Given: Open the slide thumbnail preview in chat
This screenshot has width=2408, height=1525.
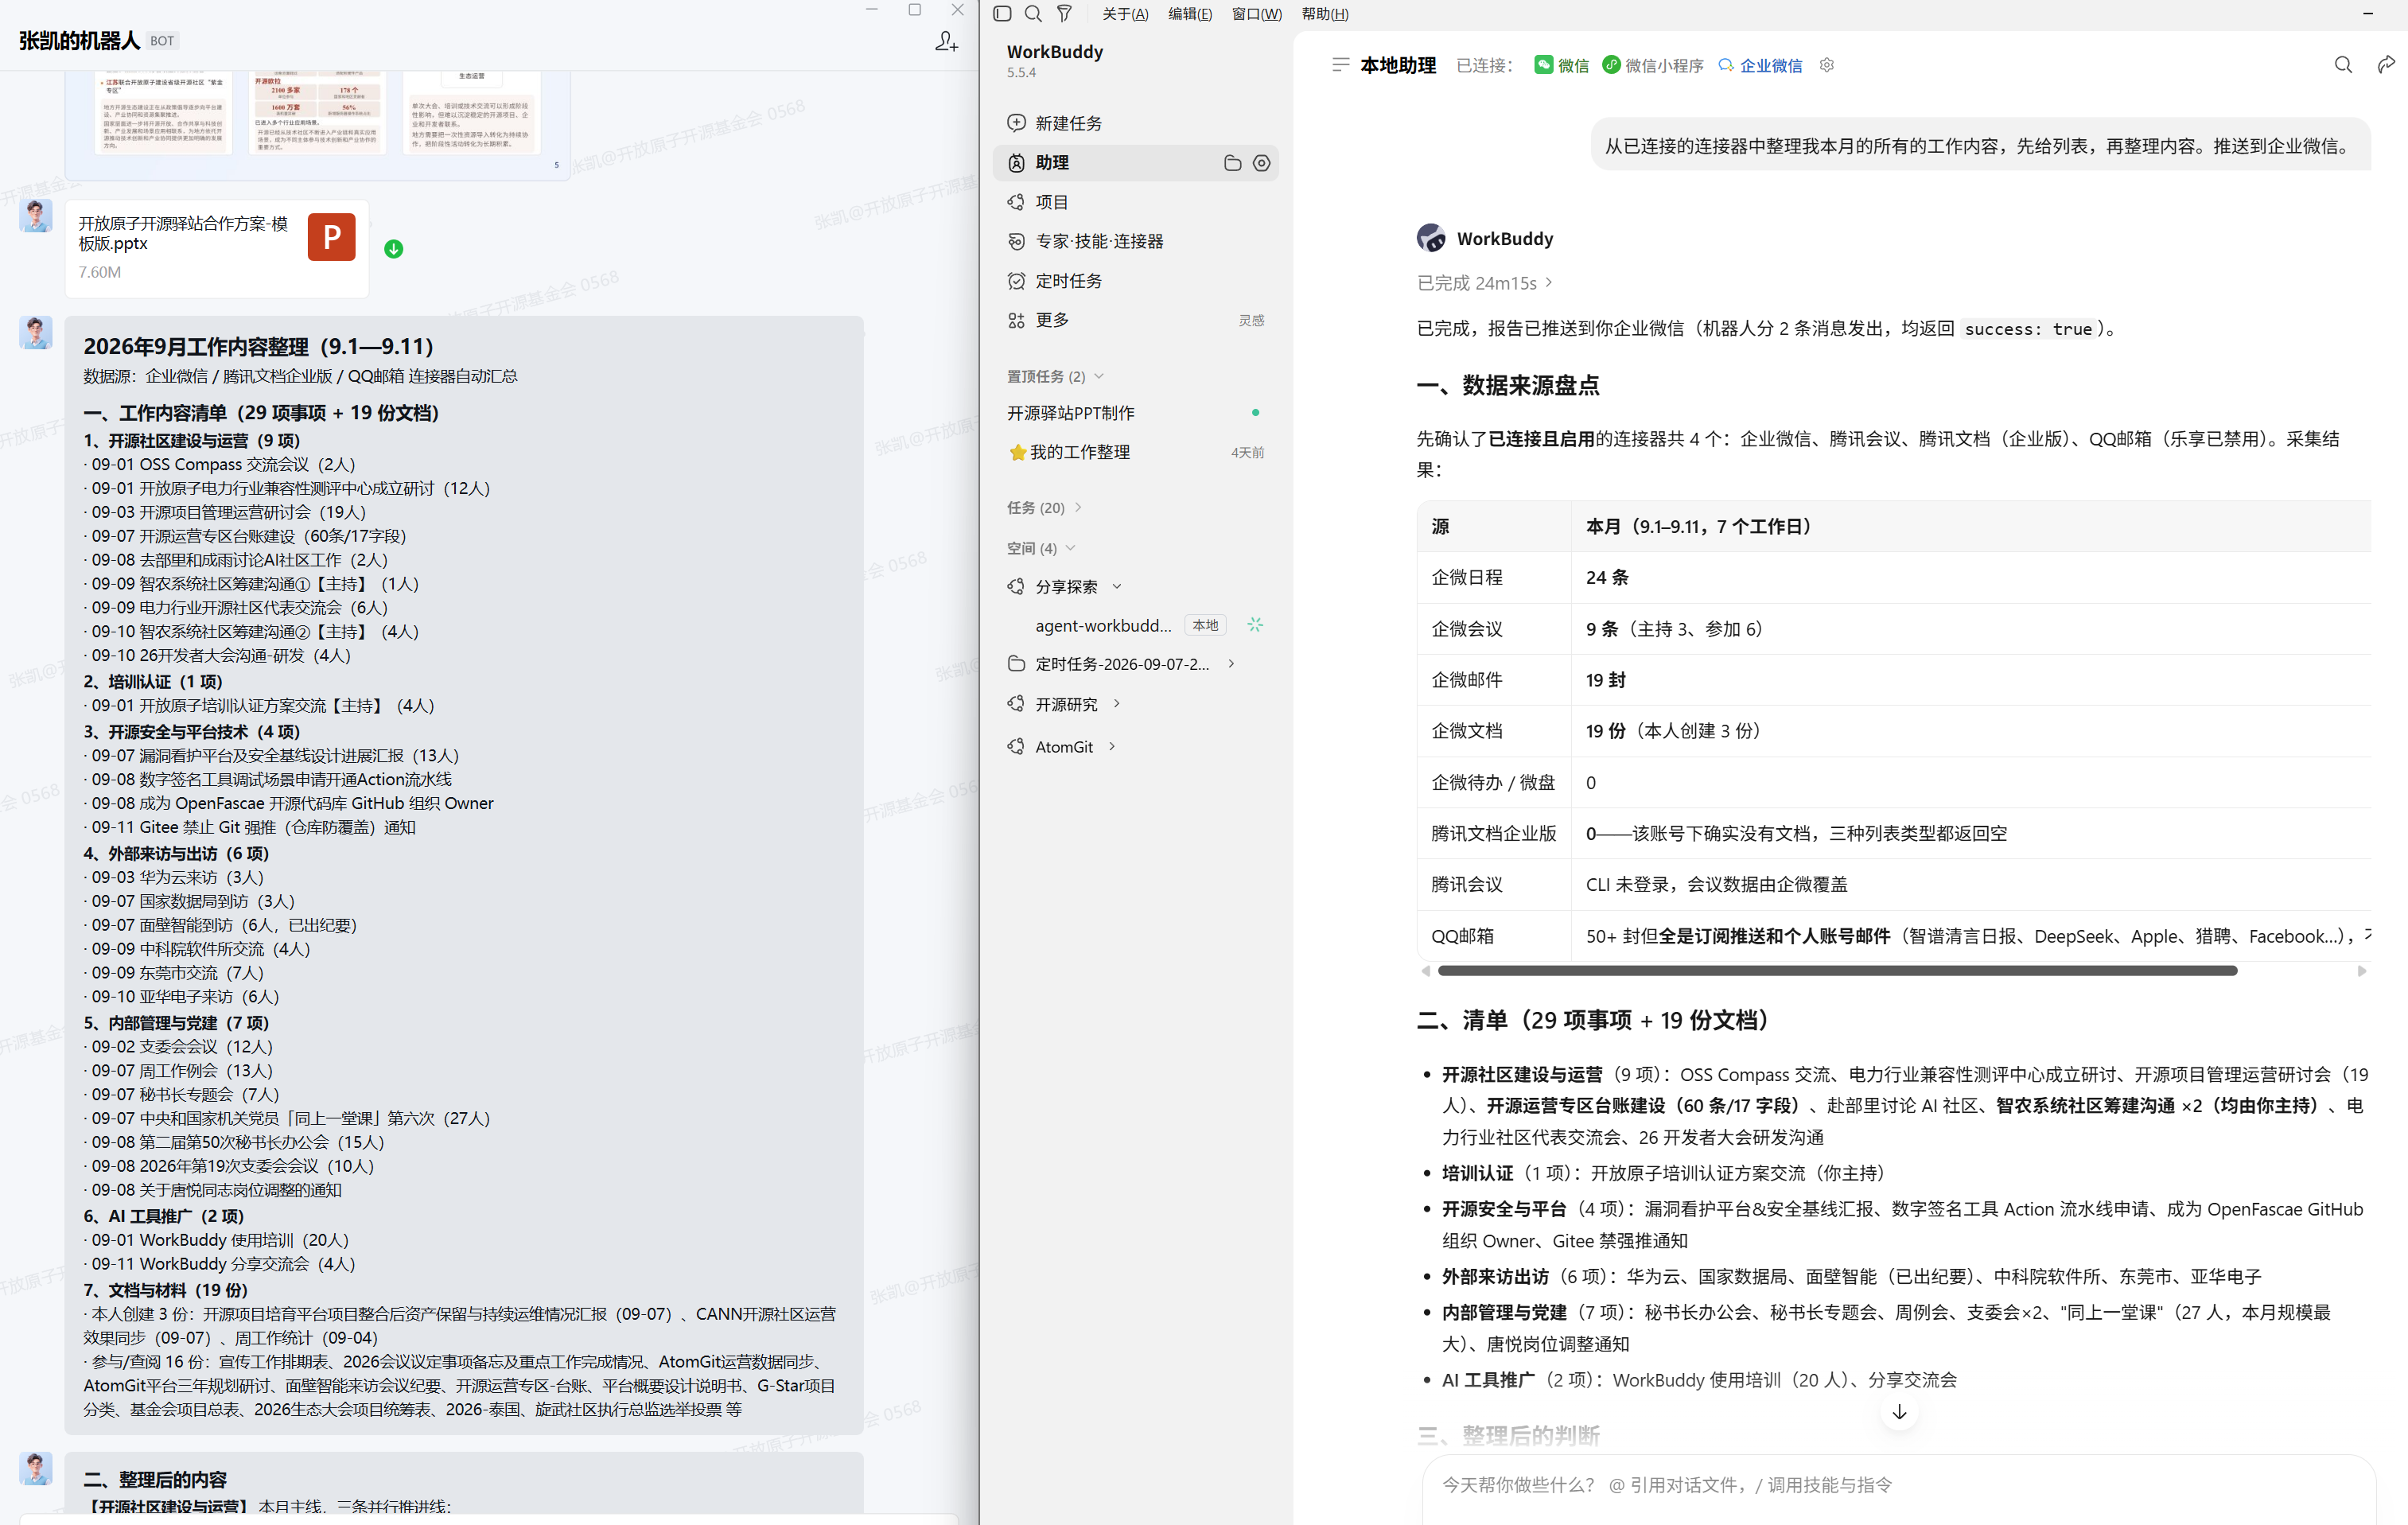Looking at the screenshot, I should click(x=318, y=124).
